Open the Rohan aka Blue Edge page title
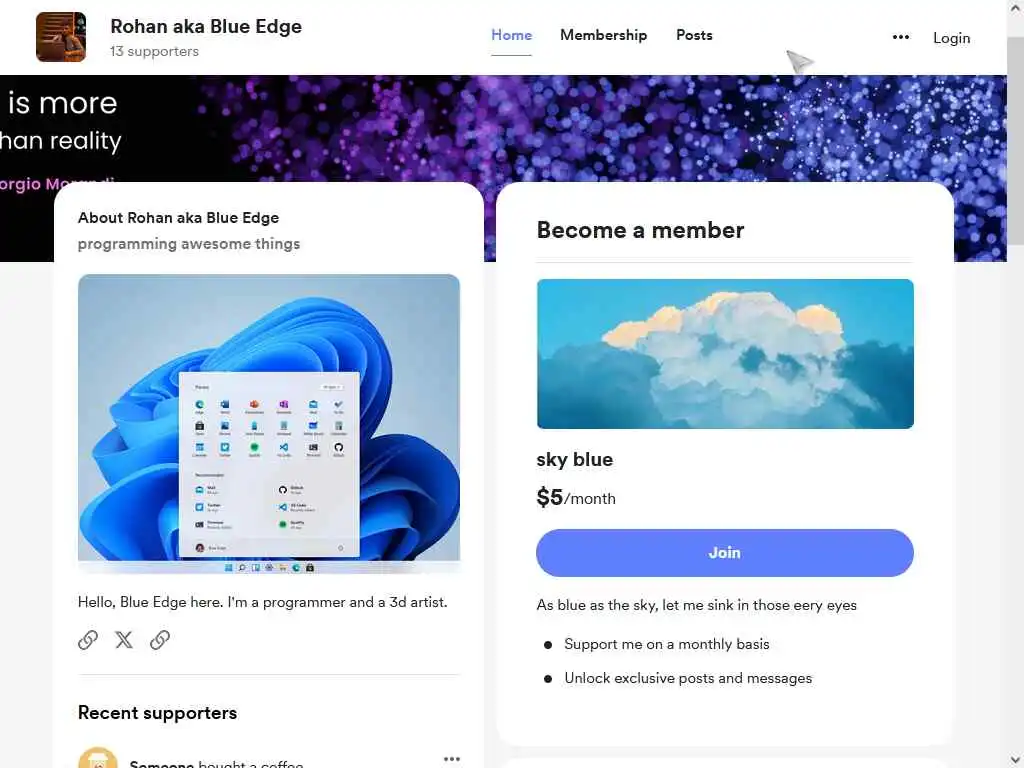The width and height of the screenshot is (1024, 768). click(x=206, y=26)
